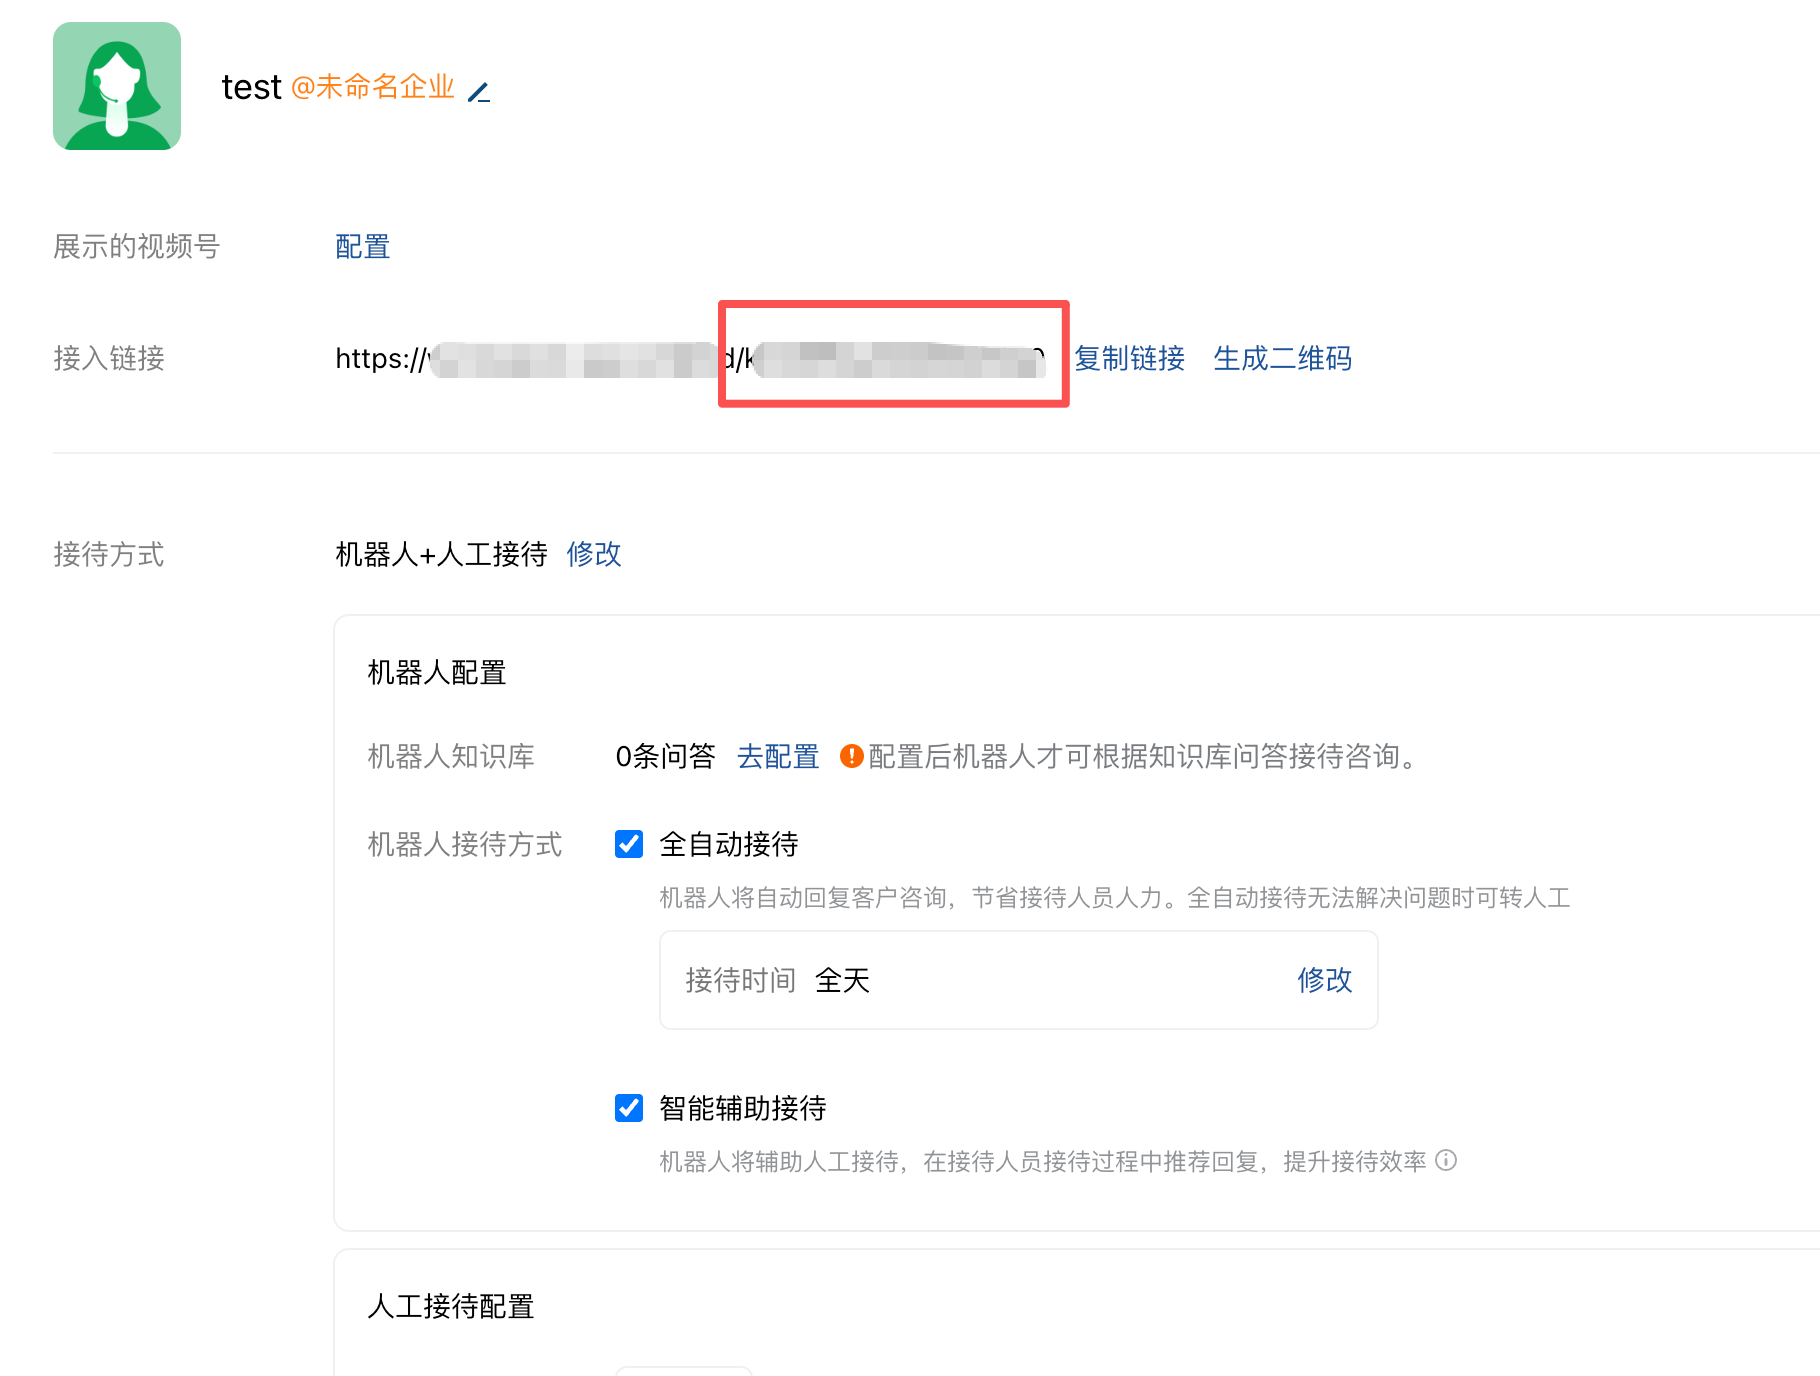Click the 人工接待配置 section heading

(x=451, y=1306)
